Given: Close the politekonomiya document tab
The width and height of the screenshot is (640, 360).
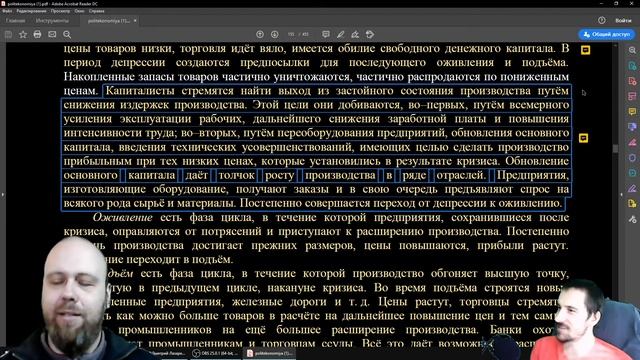Looking at the screenshot, I should [135, 20].
